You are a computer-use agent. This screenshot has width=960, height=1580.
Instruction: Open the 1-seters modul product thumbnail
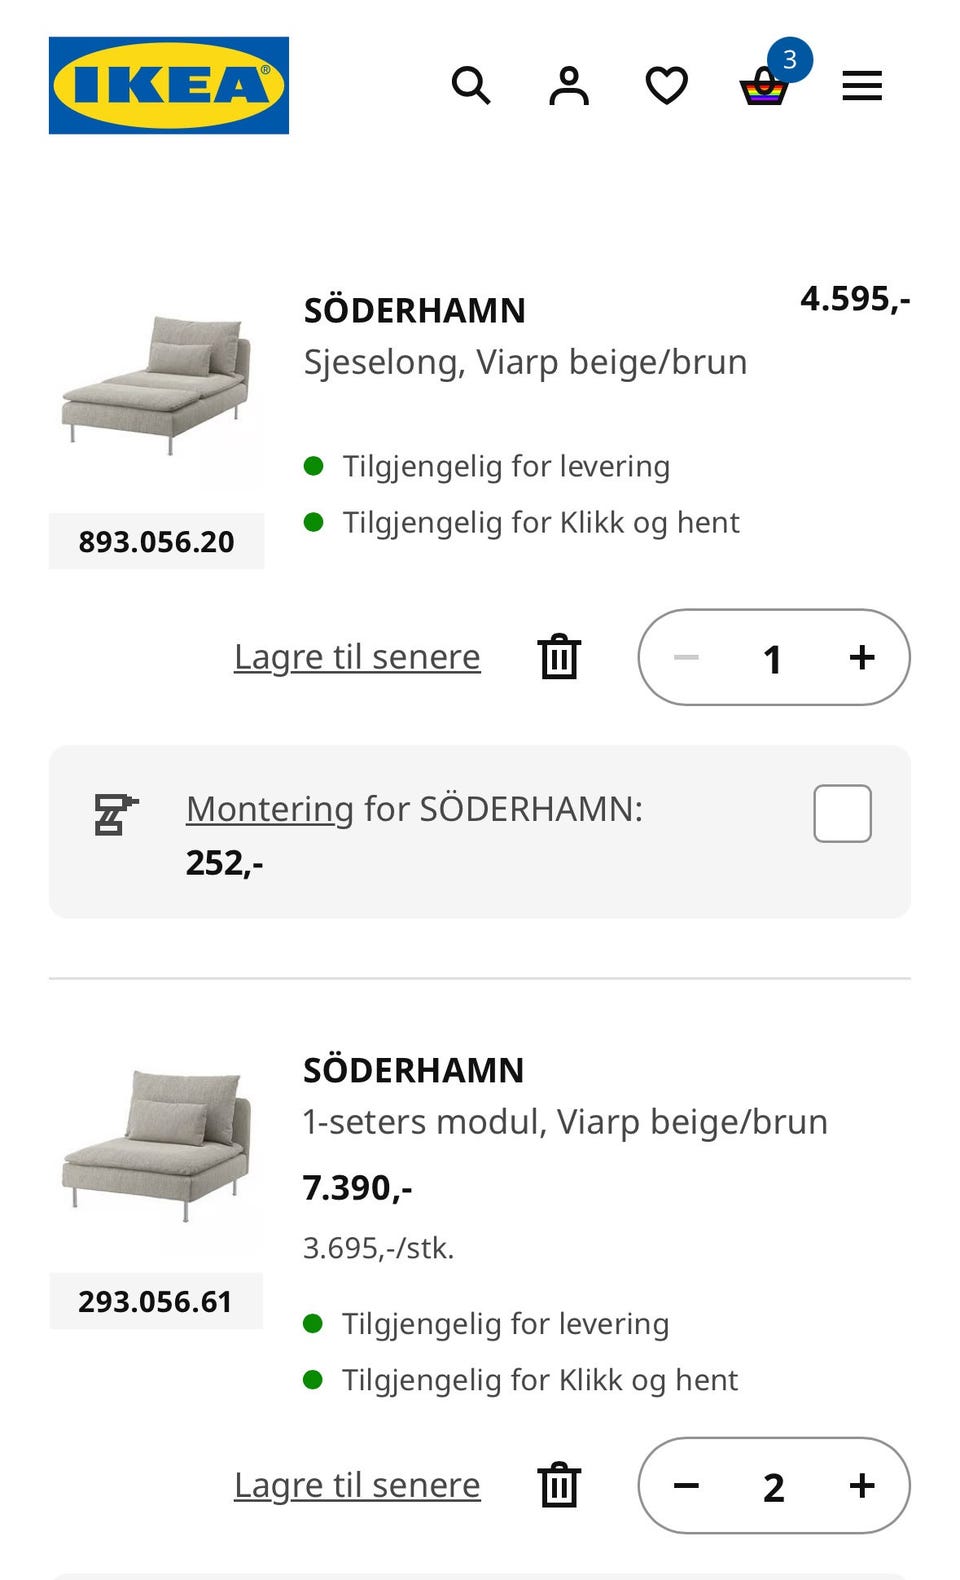[x=156, y=1145]
